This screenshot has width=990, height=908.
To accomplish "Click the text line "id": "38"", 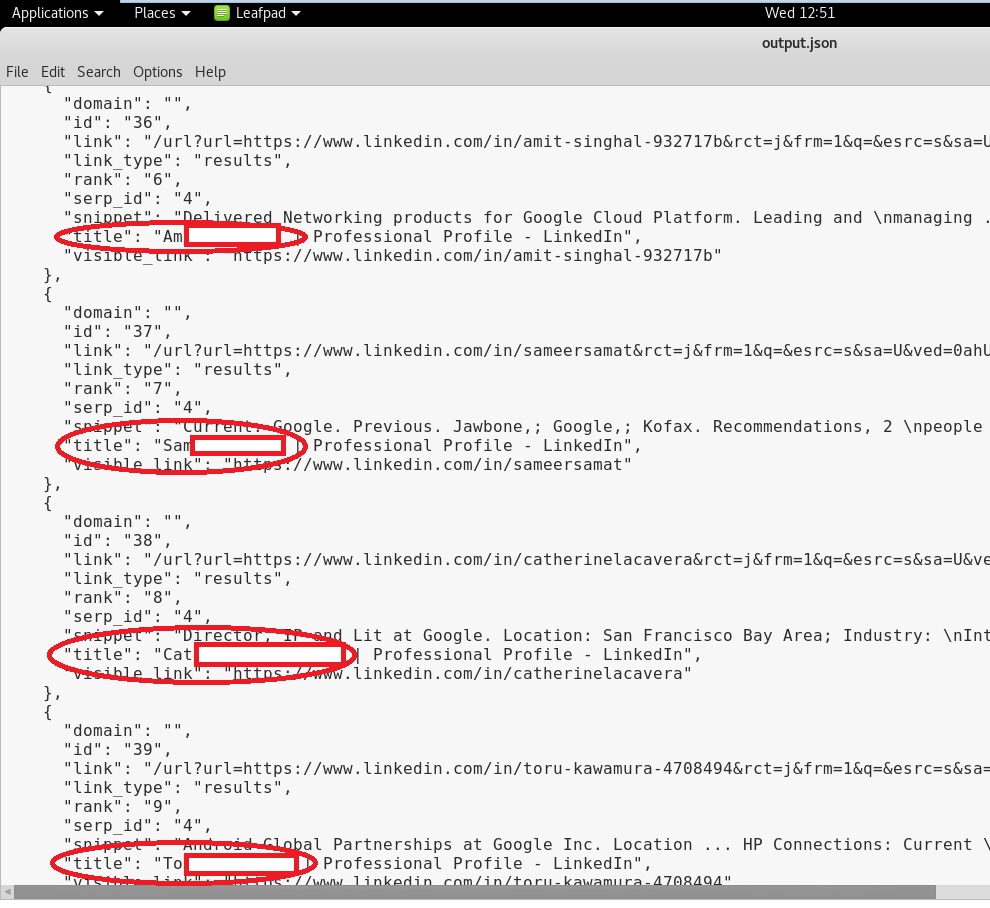I will coord(117,541).
